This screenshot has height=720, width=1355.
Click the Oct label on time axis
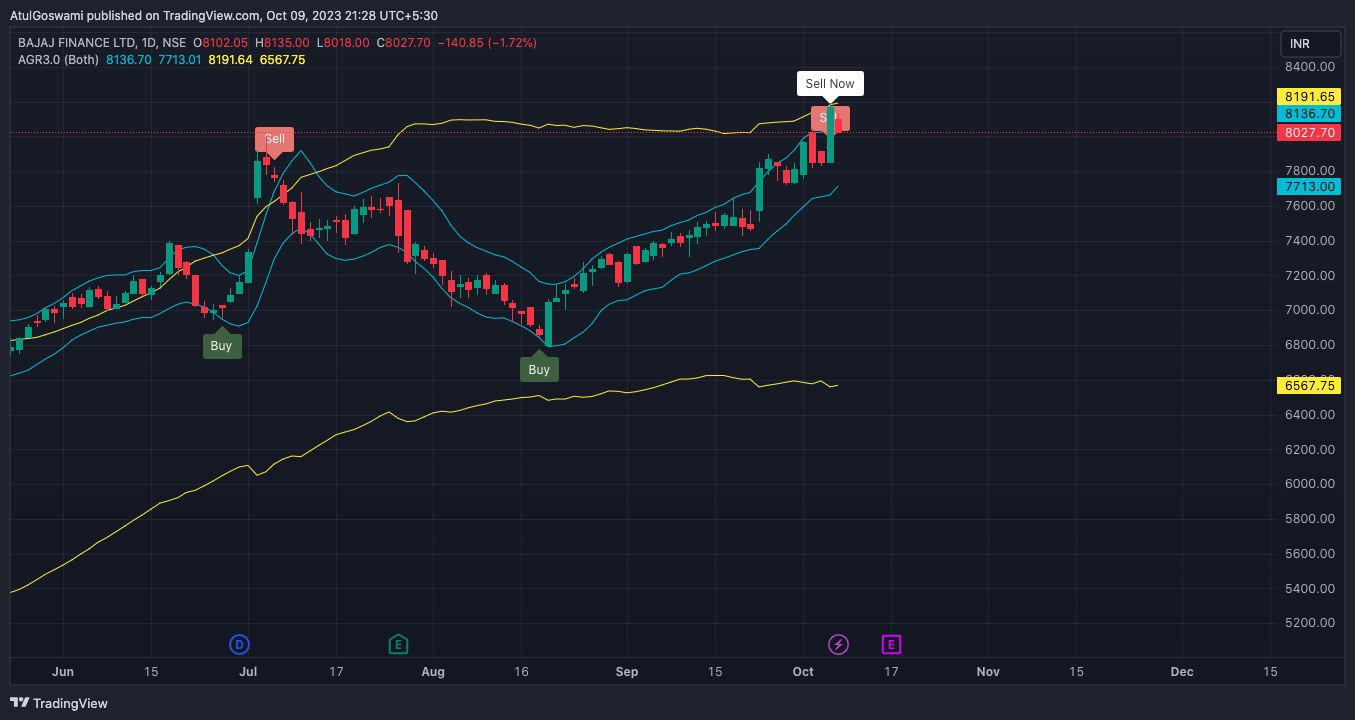(803, 671)
